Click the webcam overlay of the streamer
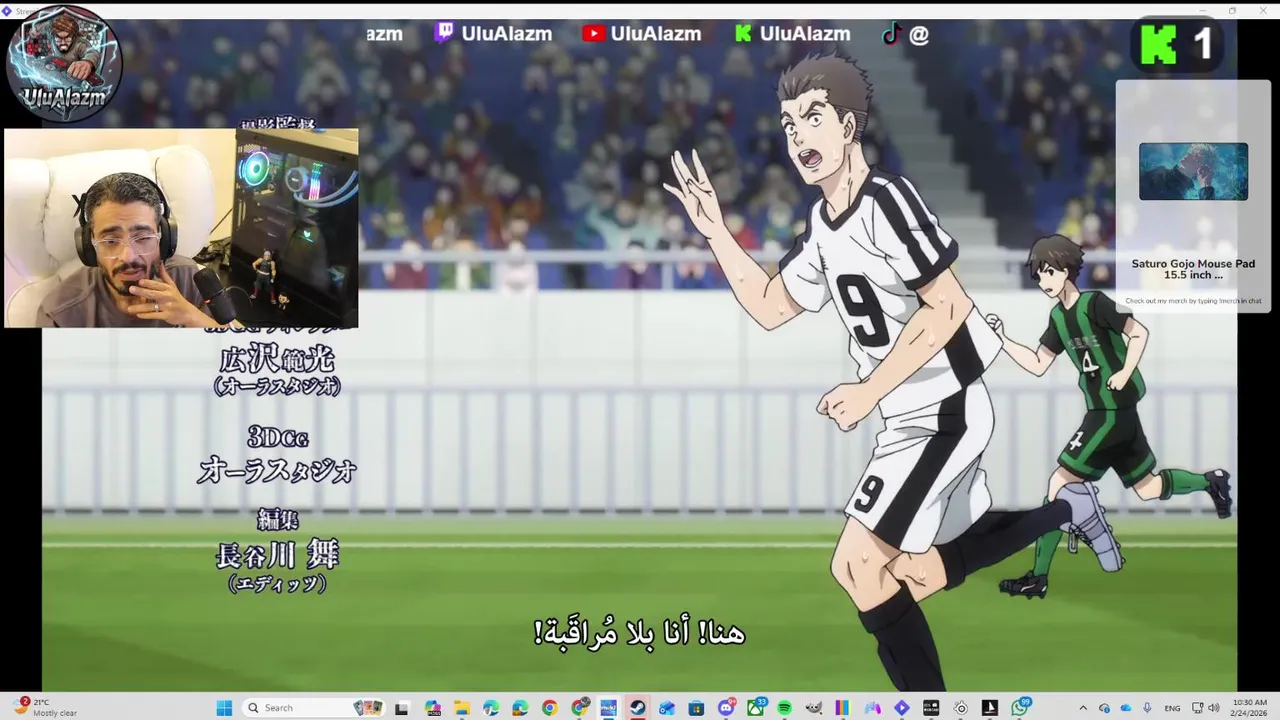Viewport: 1280px width, 720px height. coord(181,228)
